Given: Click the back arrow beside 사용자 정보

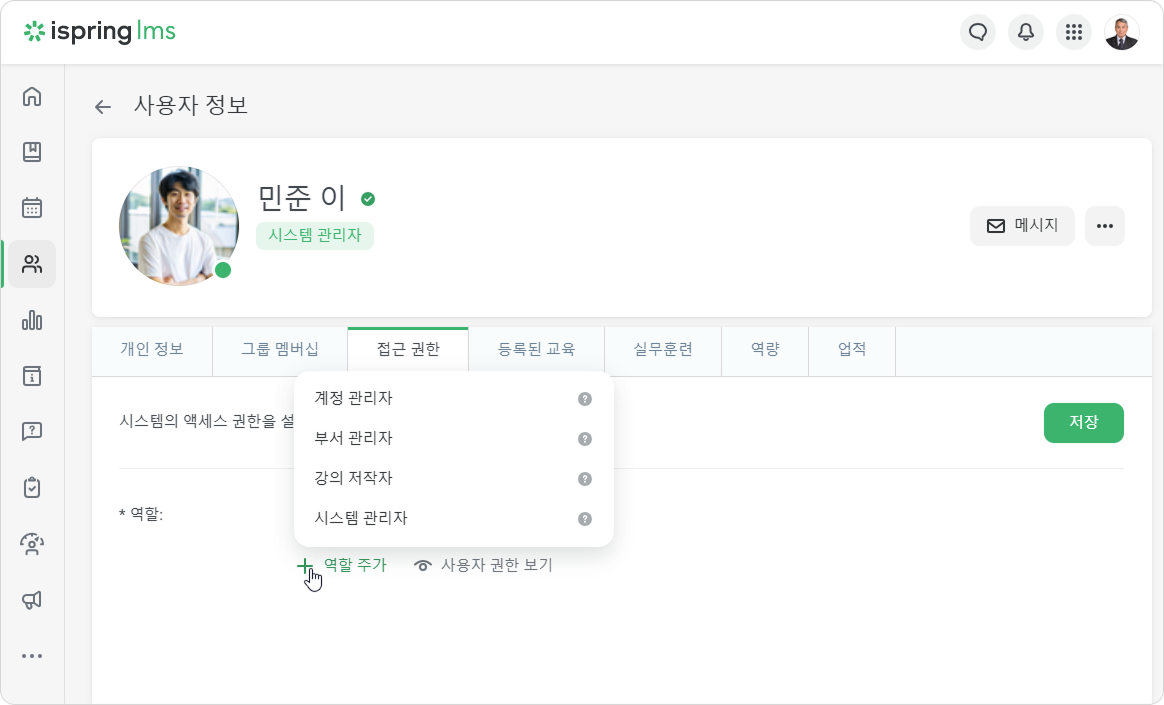Looking at the screenshot, I should 102,107.
